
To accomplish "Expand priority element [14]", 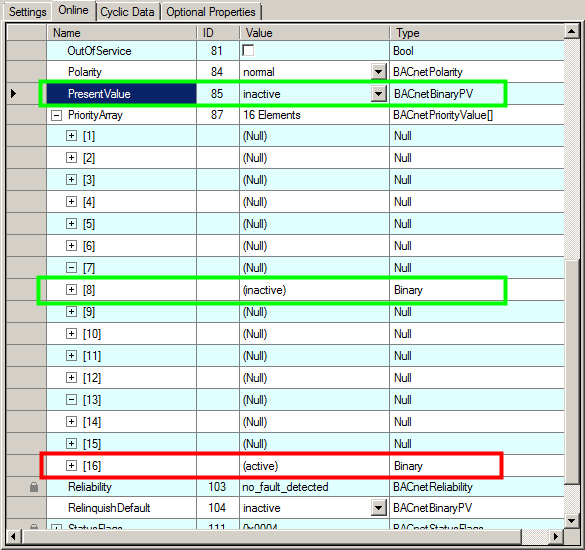I will click(71, 422).
